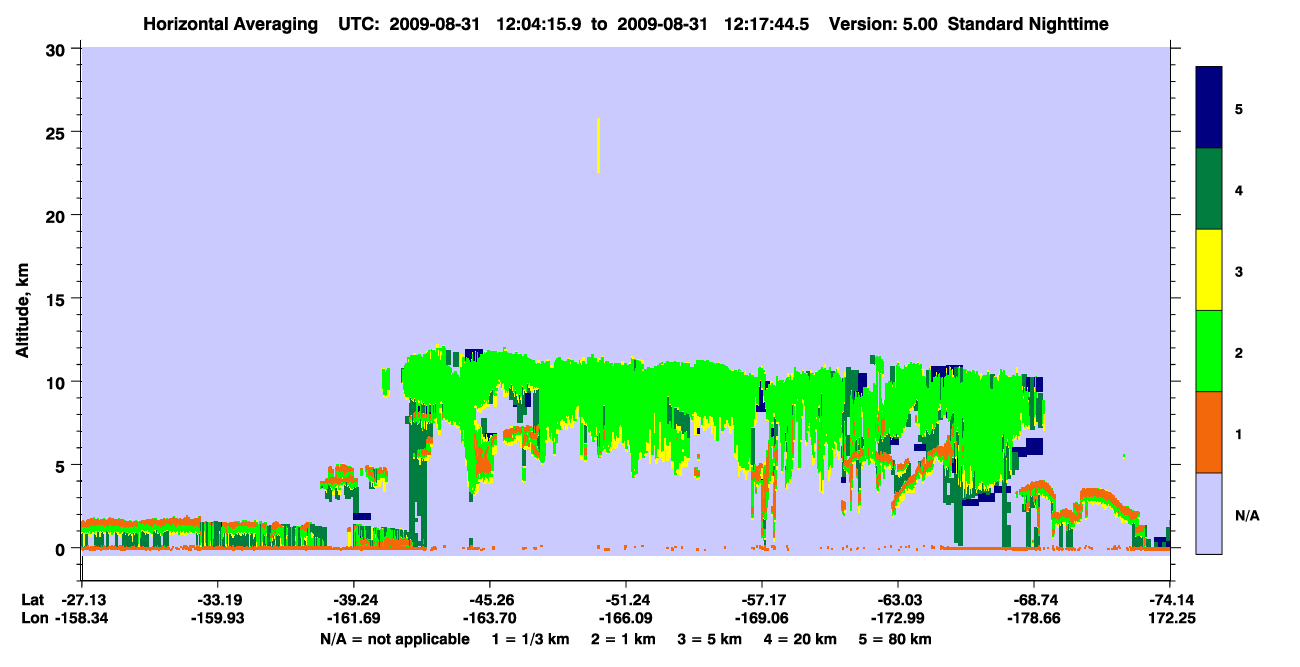Image resolution: width=1300 pixels, height=667 pixels.
Task: Click the yellow vertical streak near 25 km
Action: [x=598, y=145]
